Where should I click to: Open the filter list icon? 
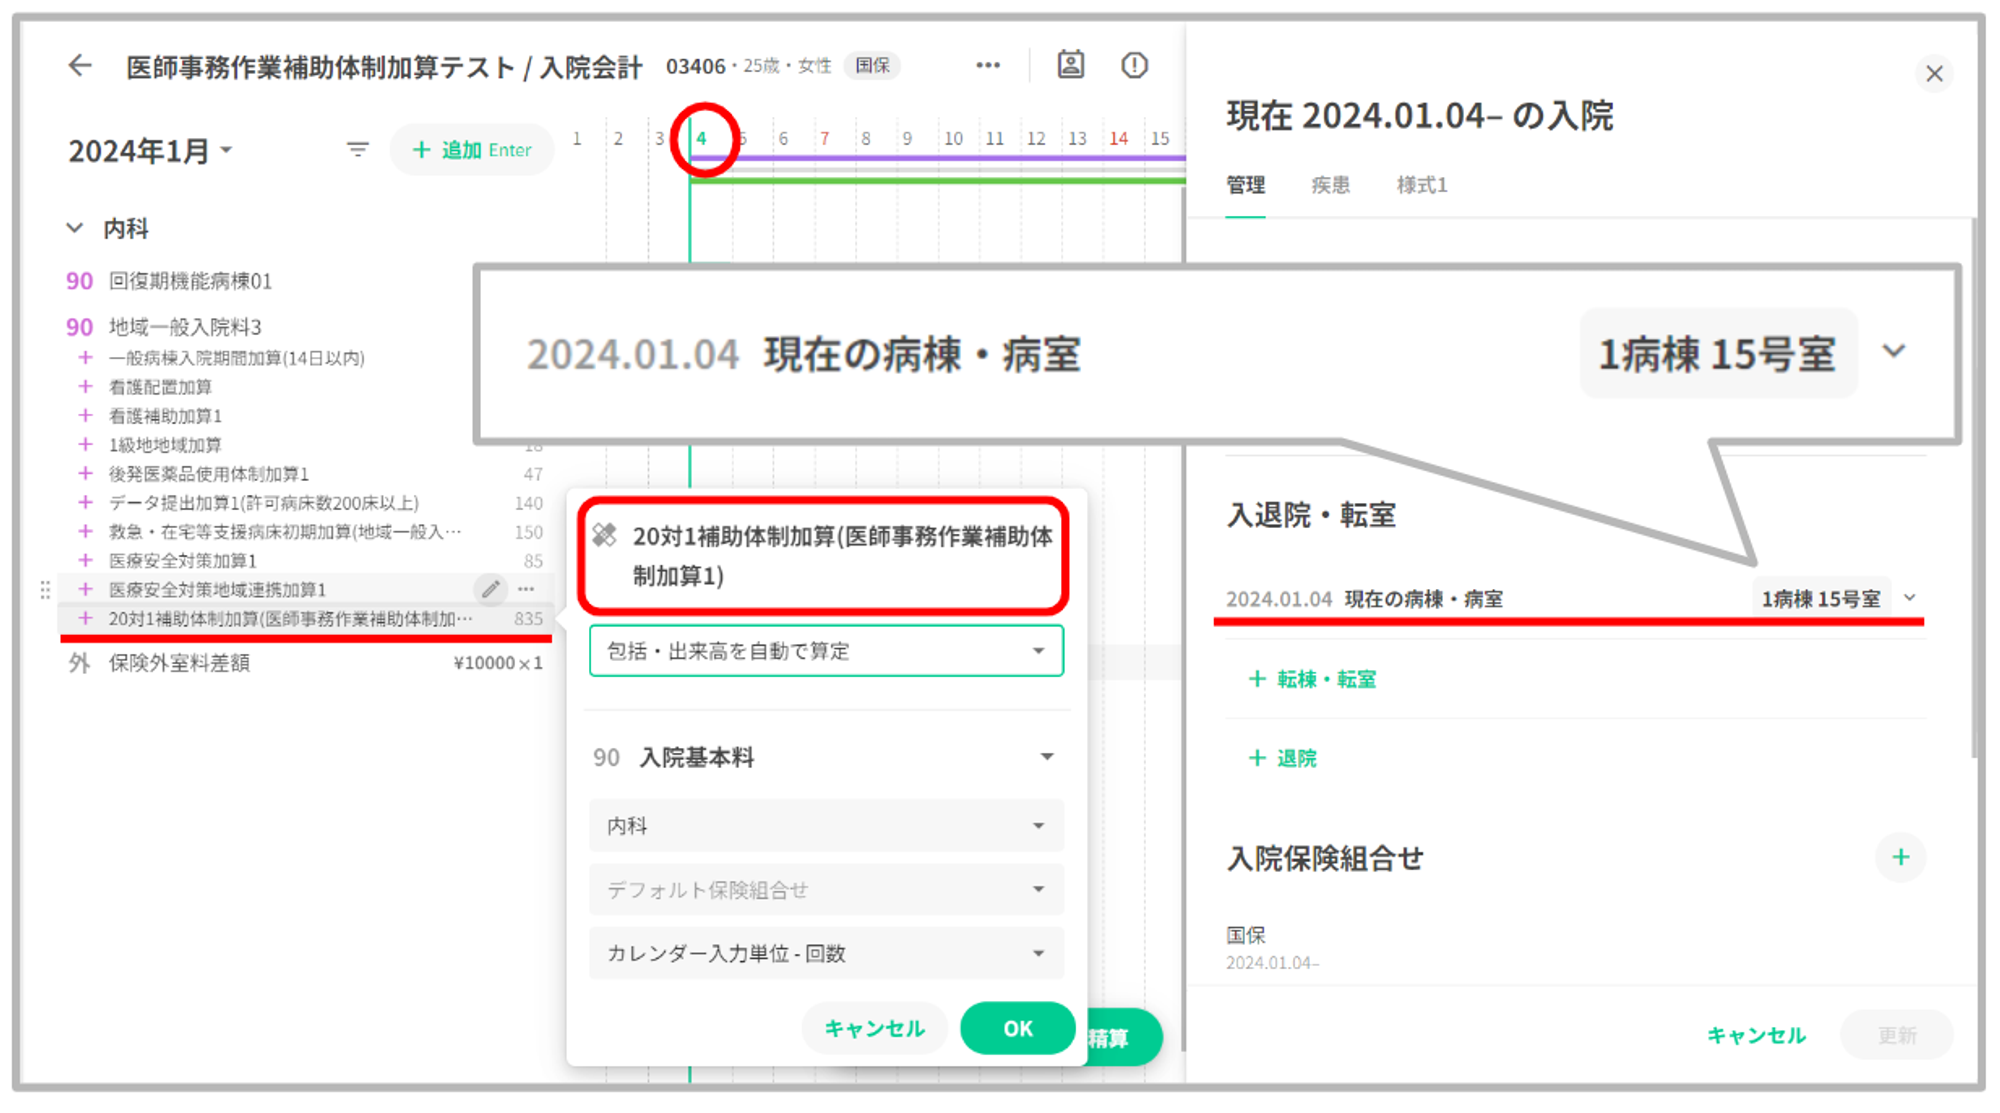pyautogui.click(x=357, y=150)
